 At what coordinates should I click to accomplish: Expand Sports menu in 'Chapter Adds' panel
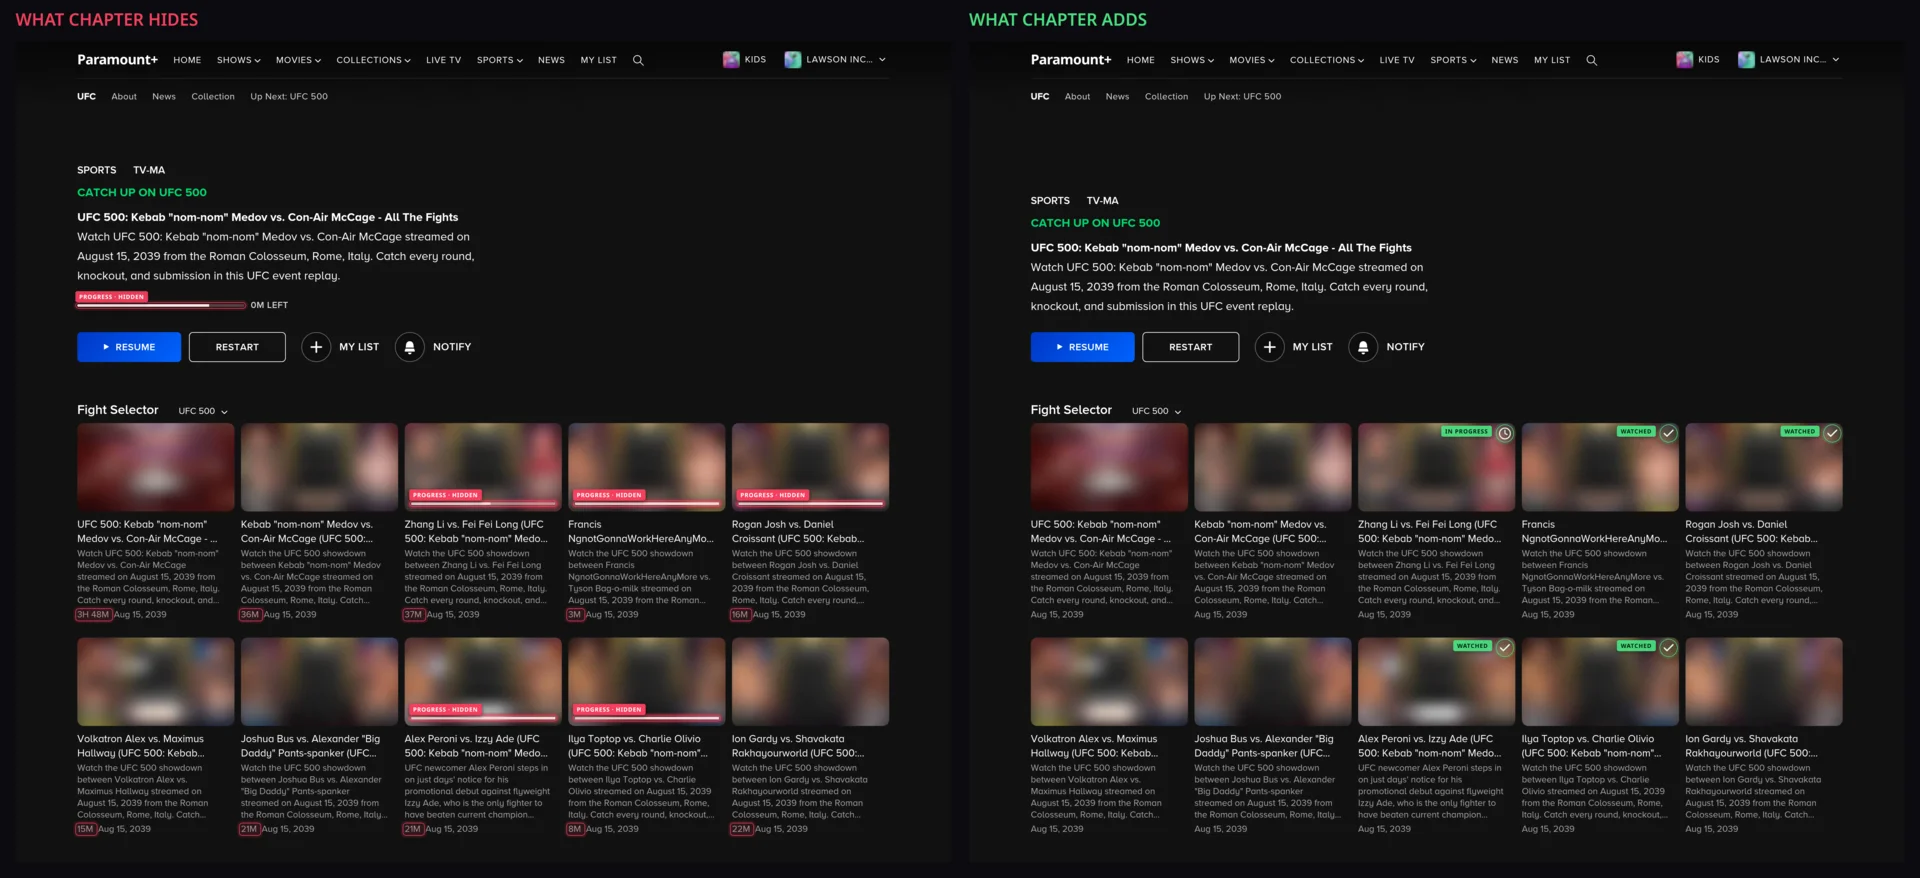1453,60
